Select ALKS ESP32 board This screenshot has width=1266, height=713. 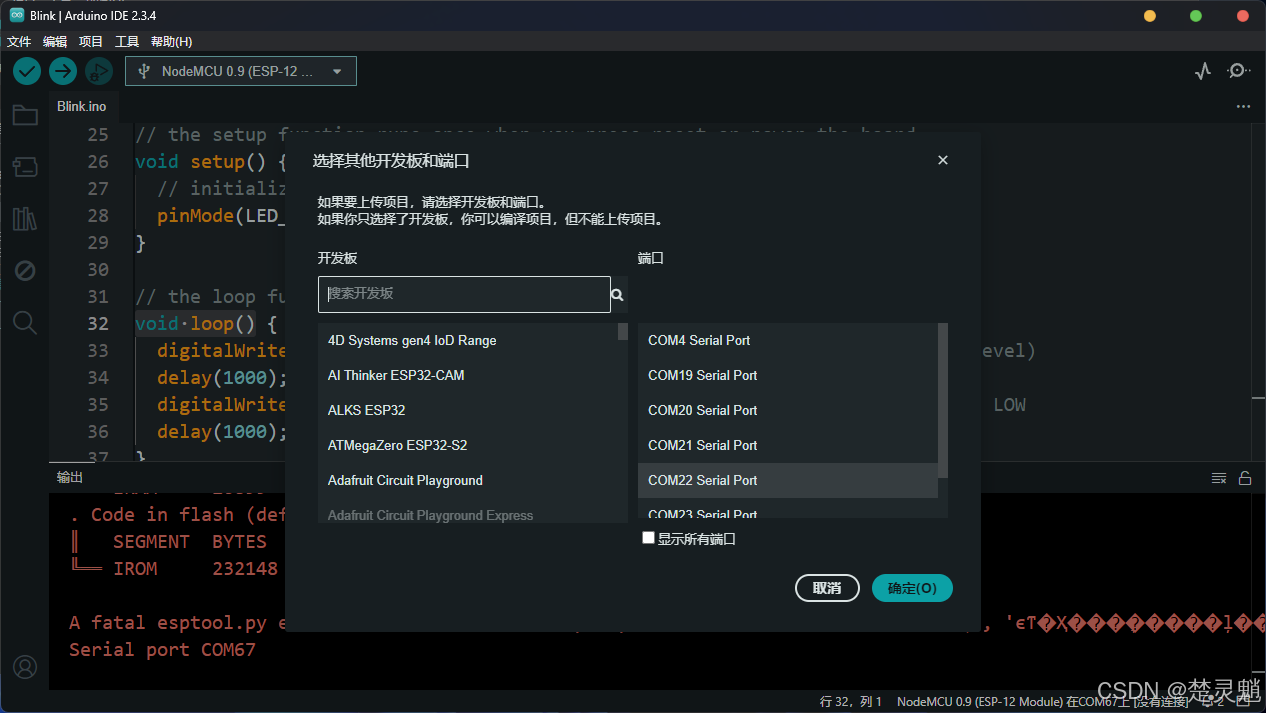[468, 410]
